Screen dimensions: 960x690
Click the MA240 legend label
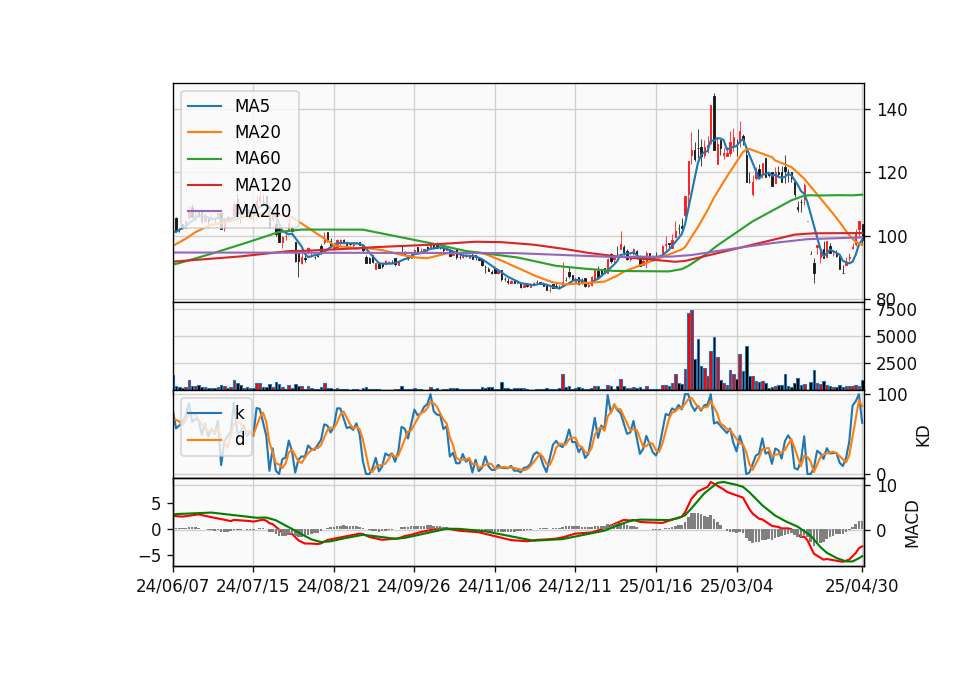(263, 211)
